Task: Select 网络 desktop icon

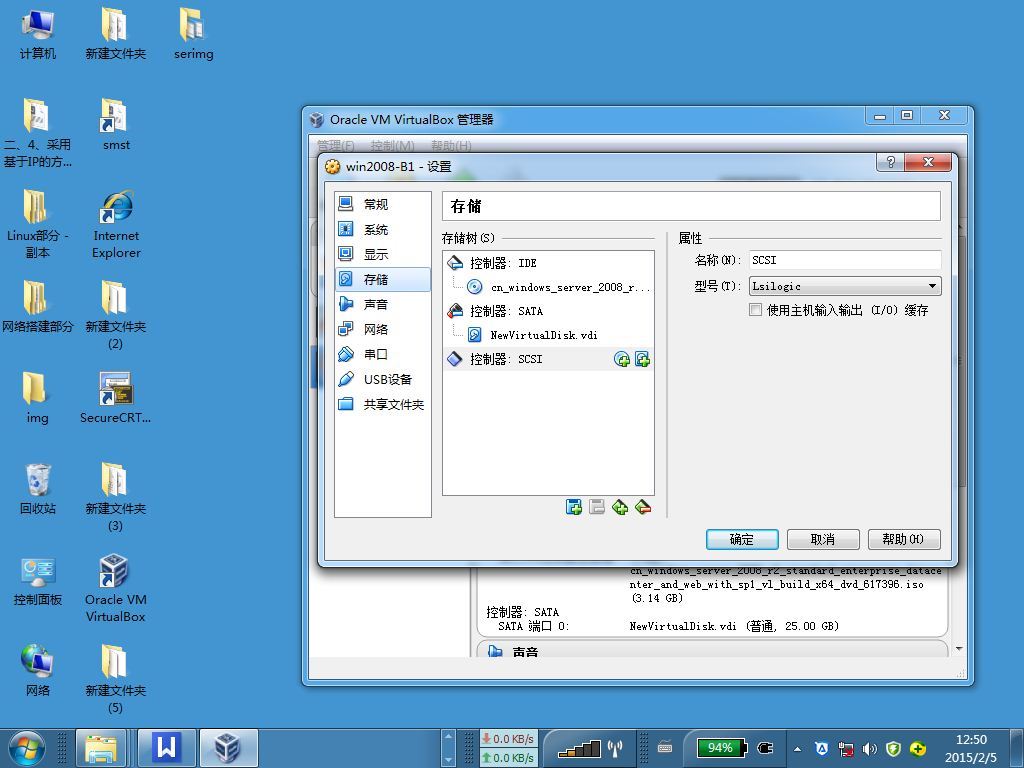Action: (x=37, y=671)
